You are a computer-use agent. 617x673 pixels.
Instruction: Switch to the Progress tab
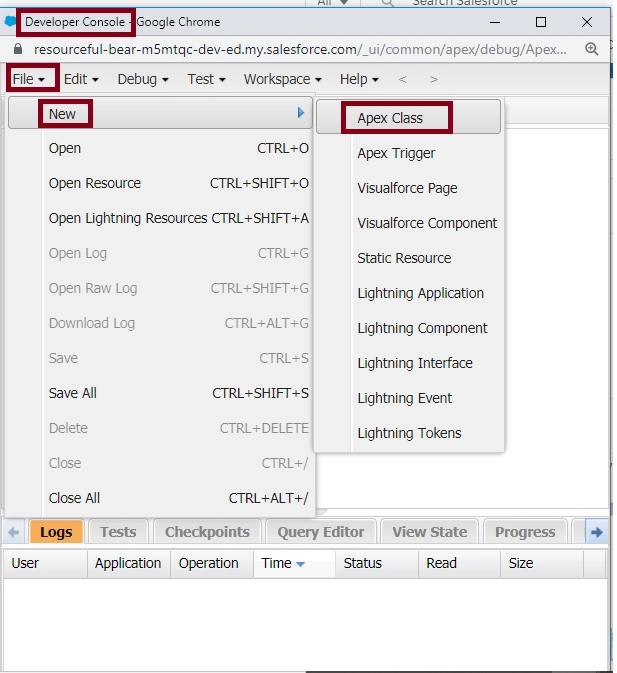click(525, 532)
